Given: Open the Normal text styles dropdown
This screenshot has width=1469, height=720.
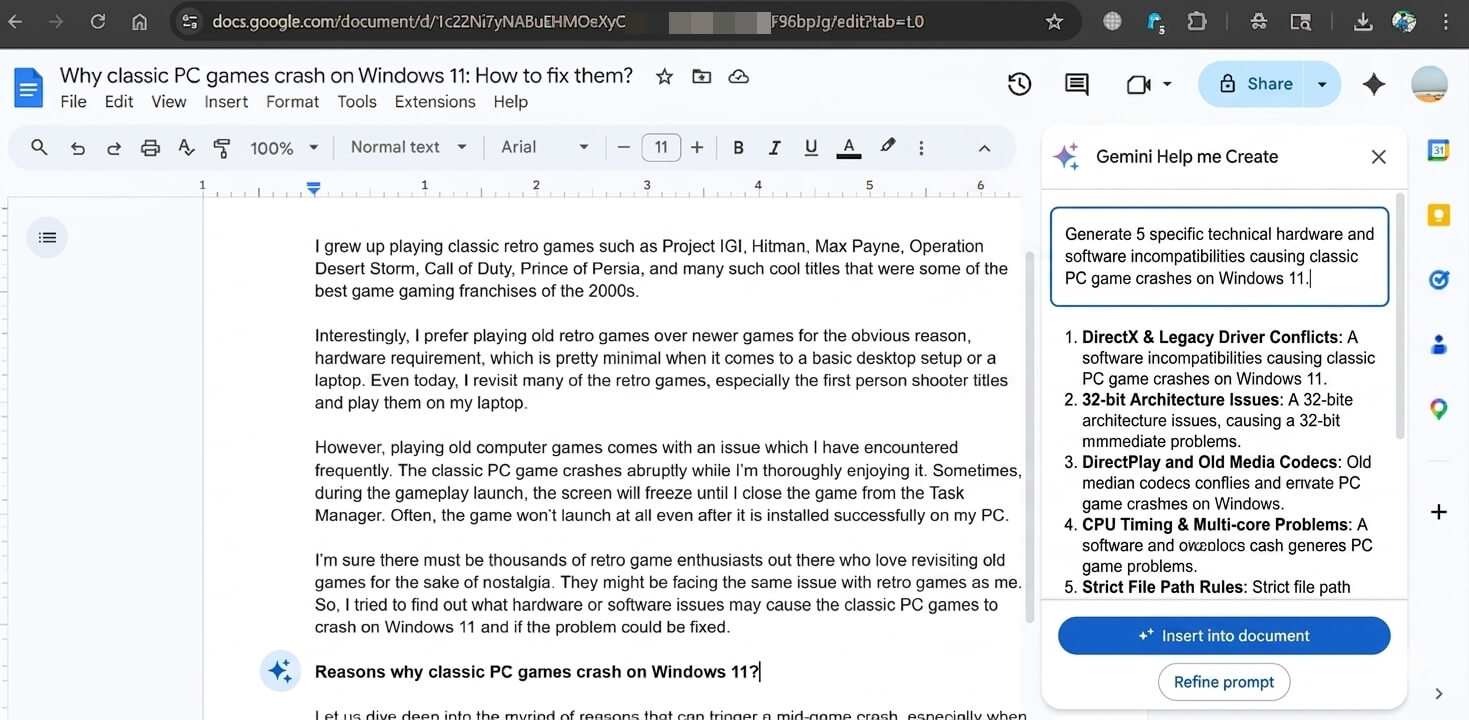Looking at the screenshot, I should [x=407, y=146].
